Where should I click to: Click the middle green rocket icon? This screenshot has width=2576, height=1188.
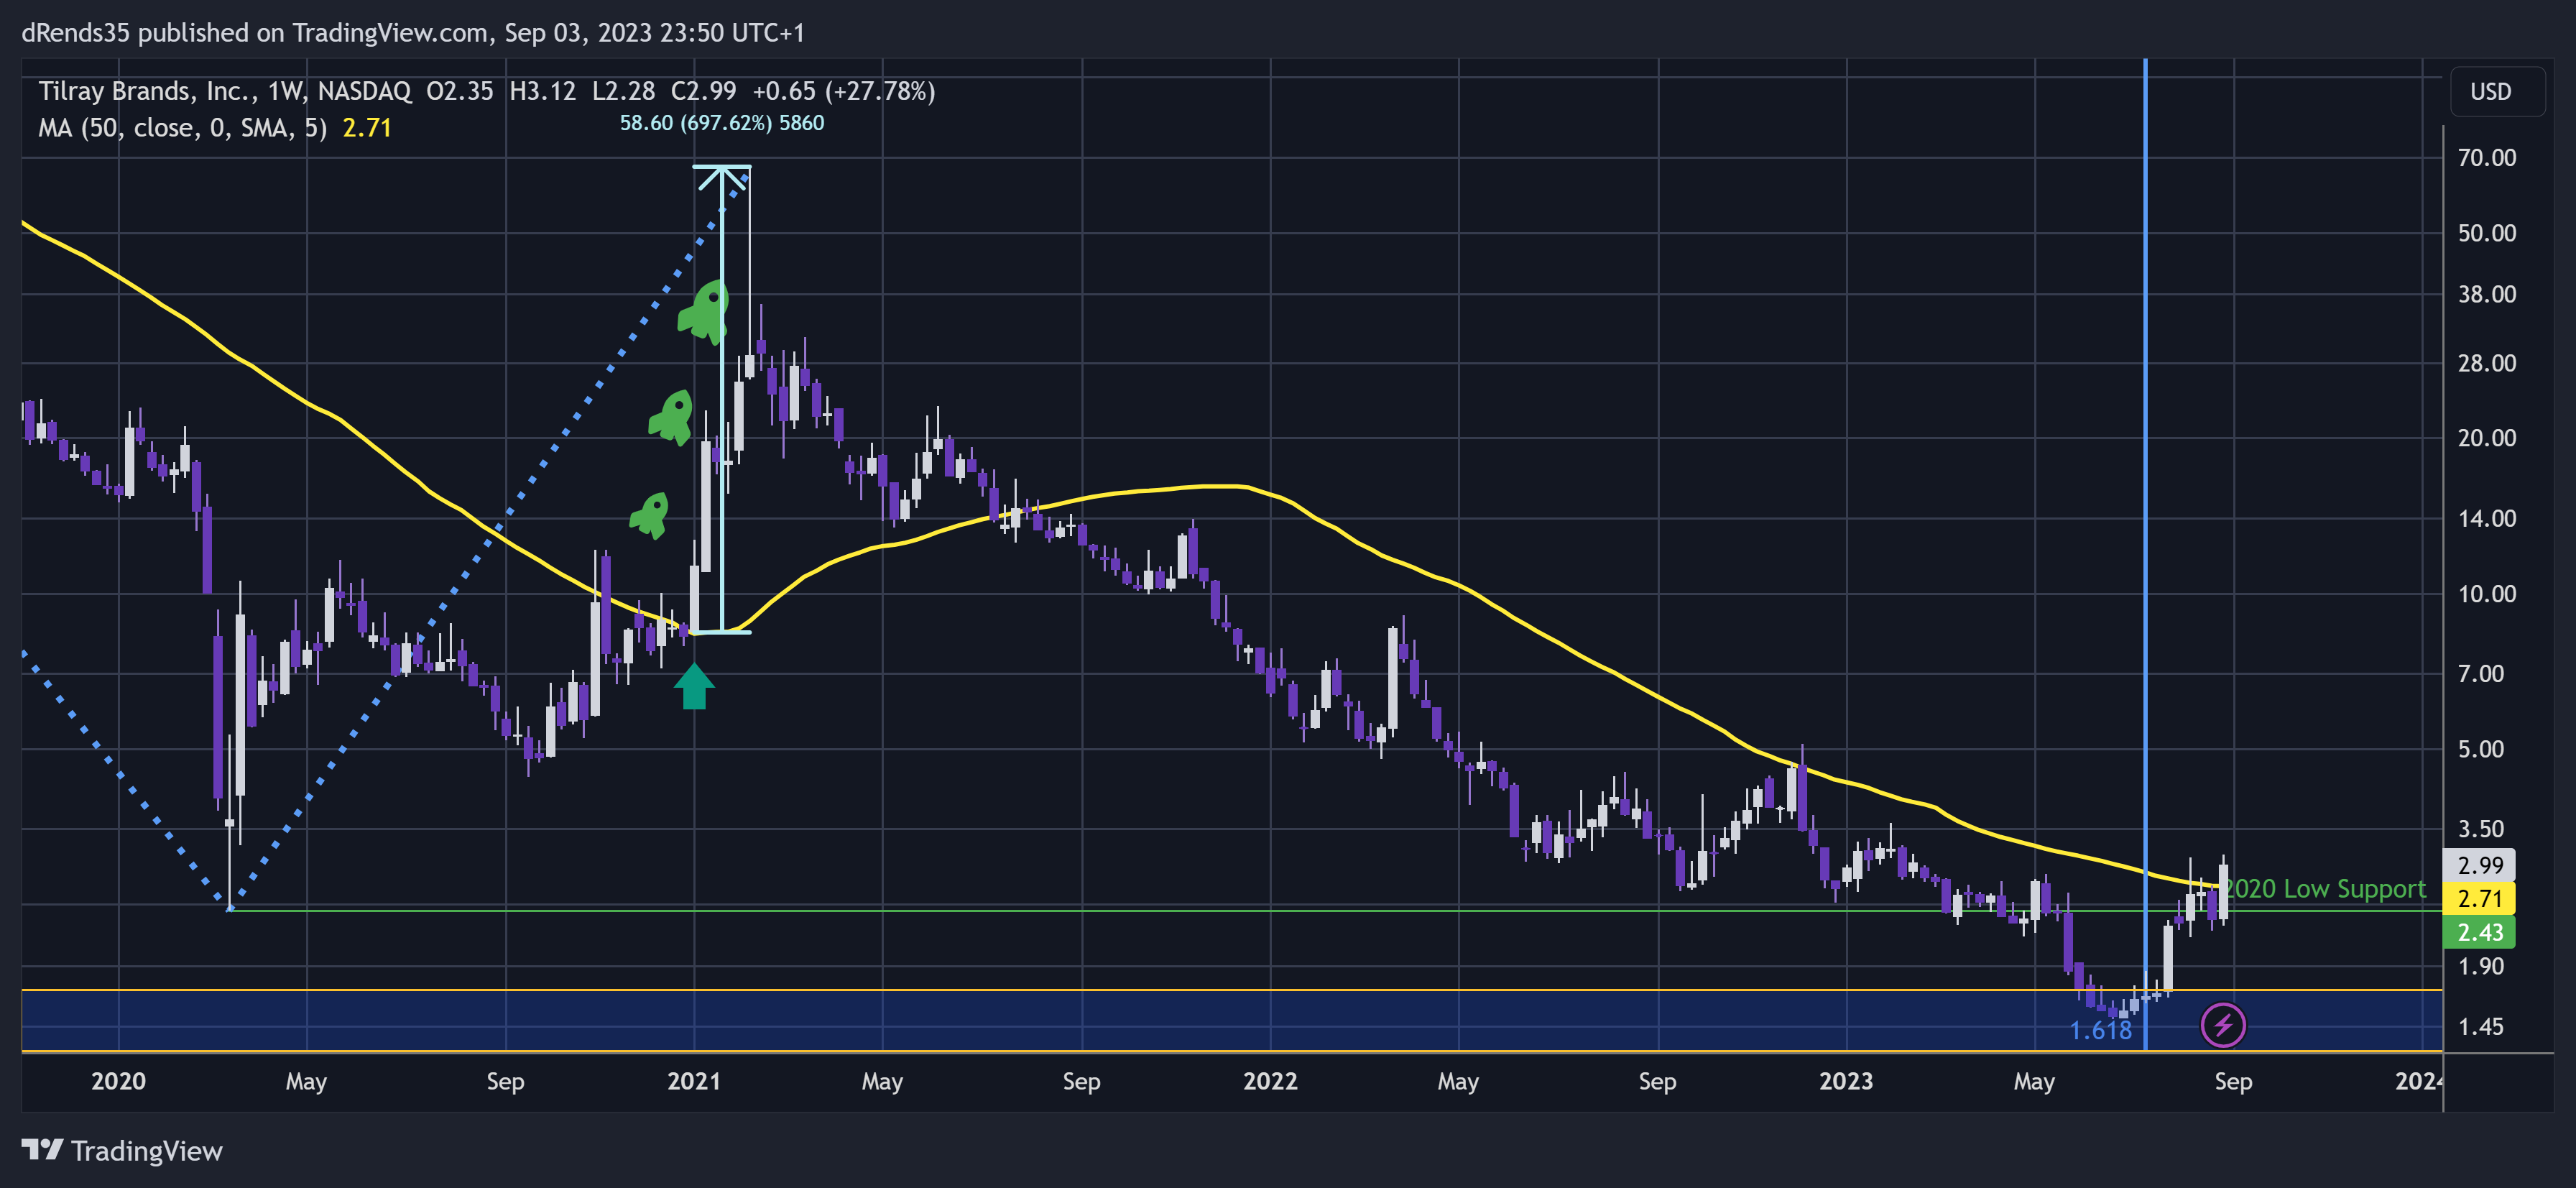pos(672,417)
